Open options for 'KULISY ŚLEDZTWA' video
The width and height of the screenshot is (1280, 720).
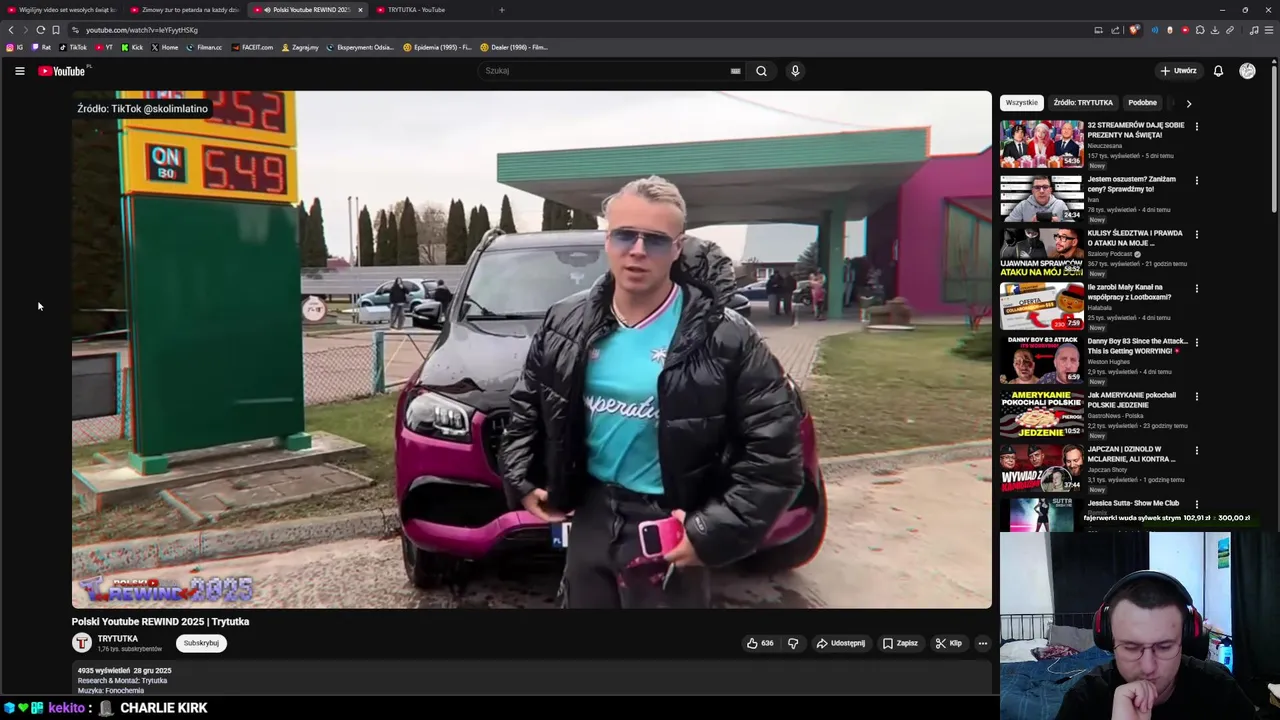coord(1196,234)
